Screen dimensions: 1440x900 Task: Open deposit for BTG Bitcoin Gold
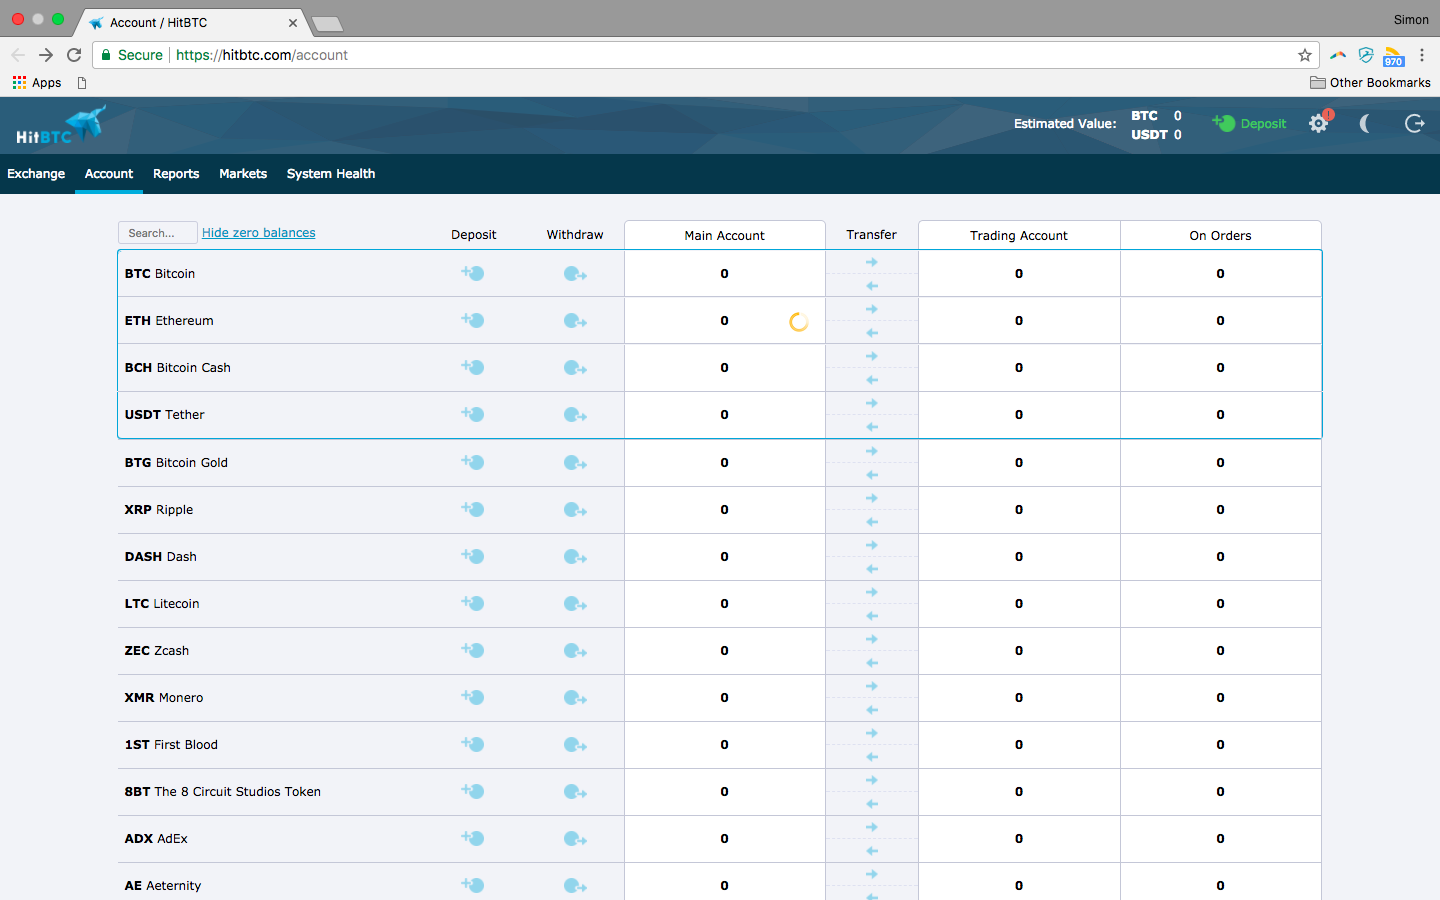tap(473, 462)
